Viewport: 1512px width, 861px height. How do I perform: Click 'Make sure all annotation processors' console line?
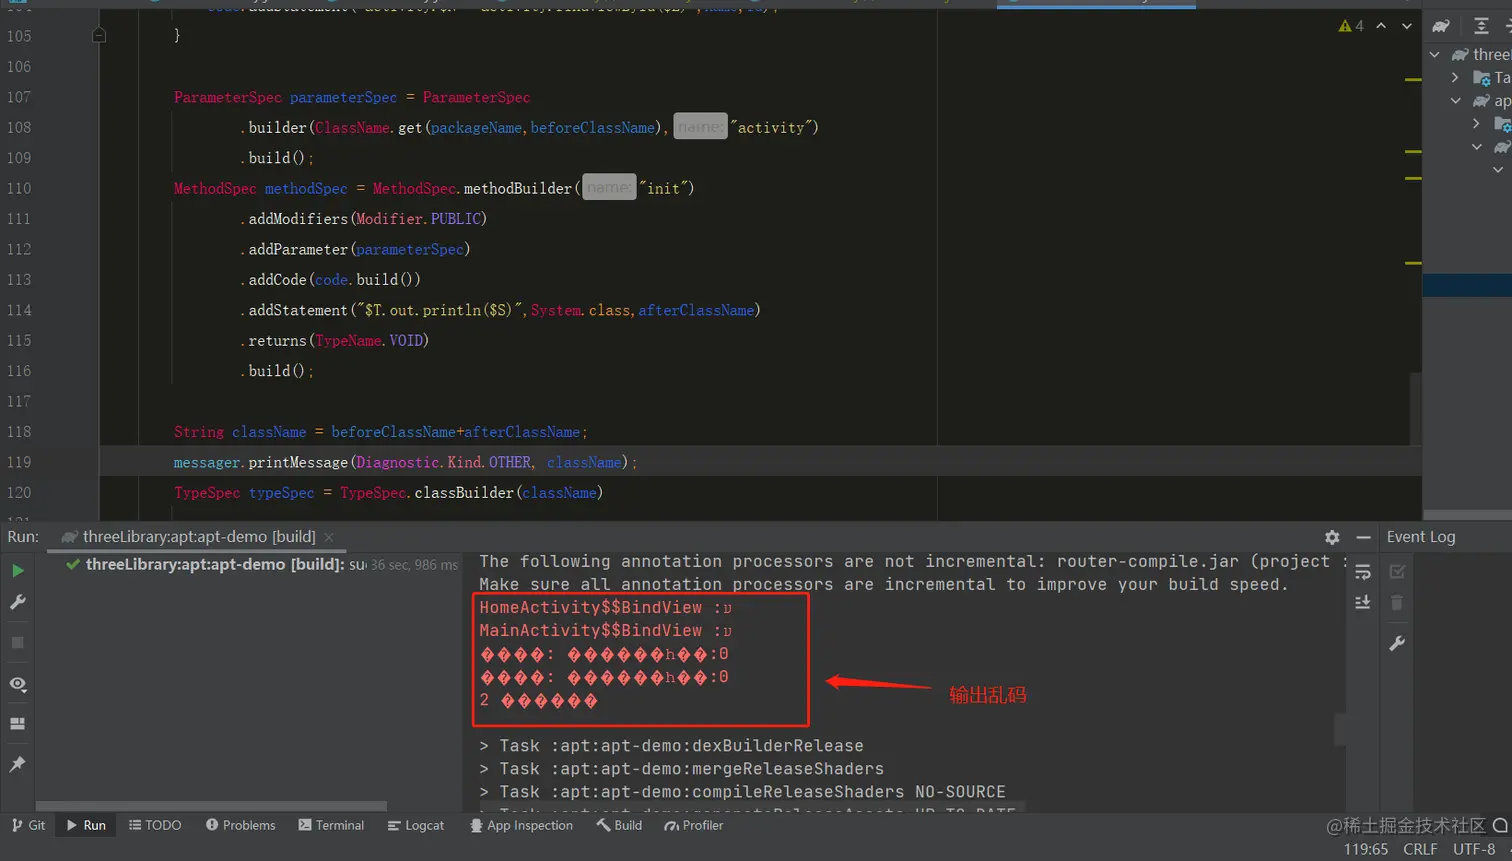coord(884,584)
